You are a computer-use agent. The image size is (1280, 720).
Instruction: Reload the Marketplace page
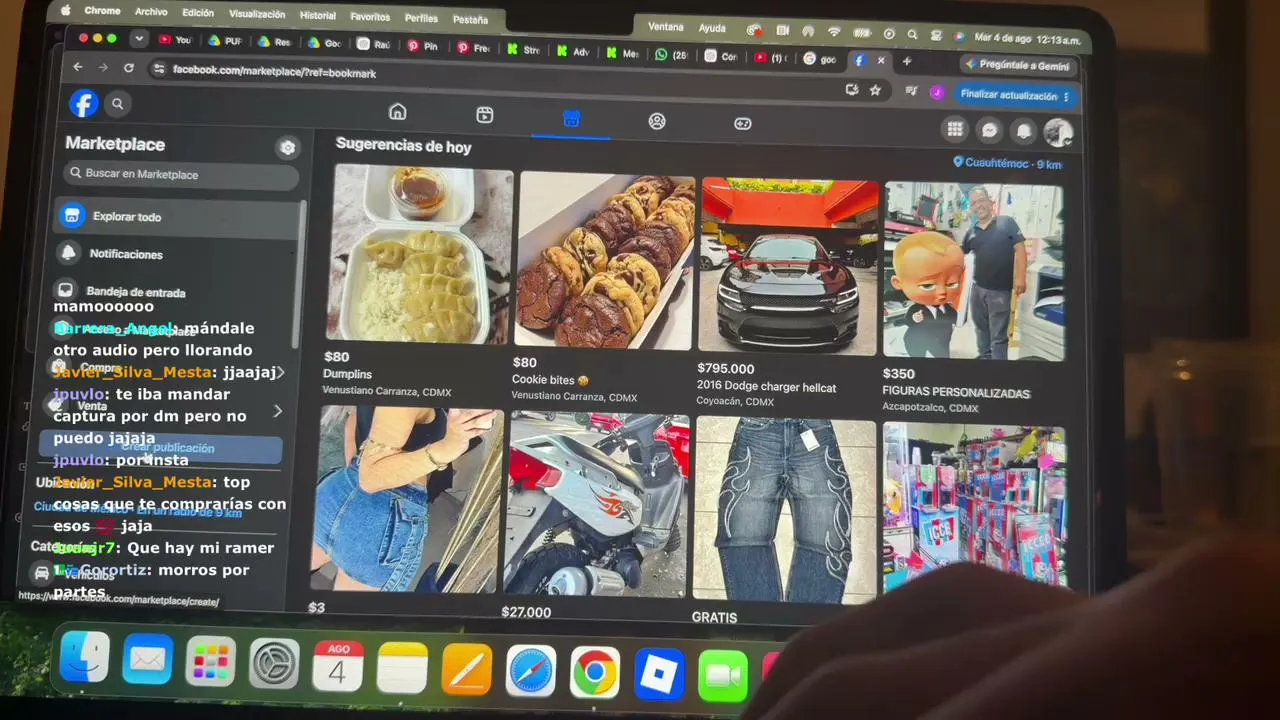128,68
